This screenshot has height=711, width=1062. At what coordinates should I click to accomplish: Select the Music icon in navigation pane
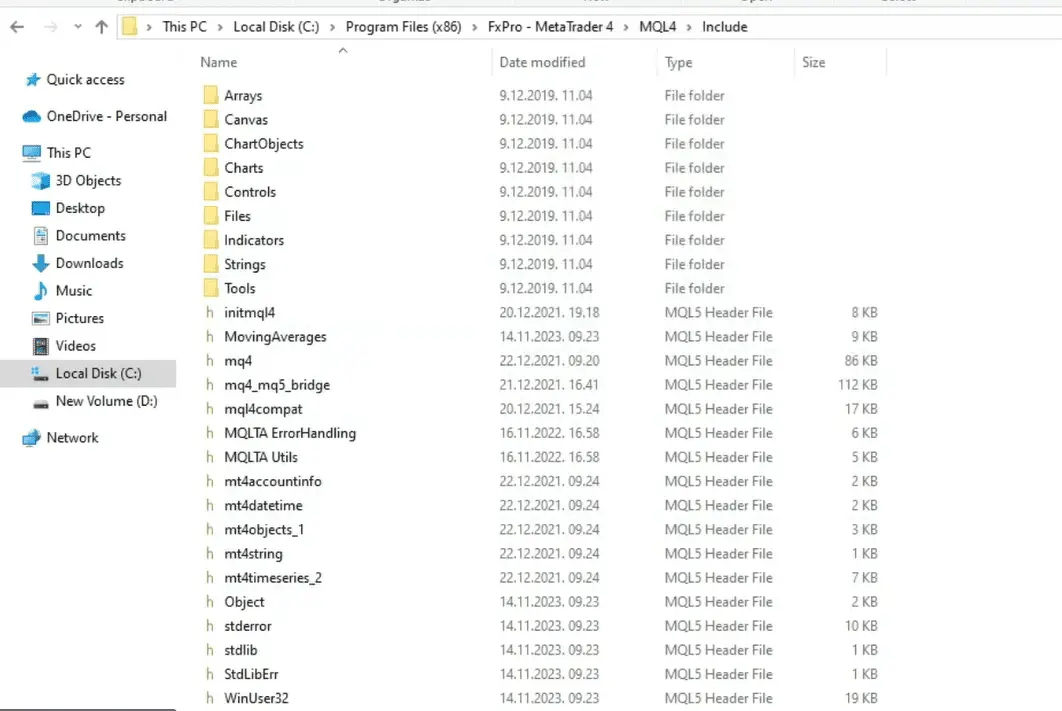(x=41, y=291)
